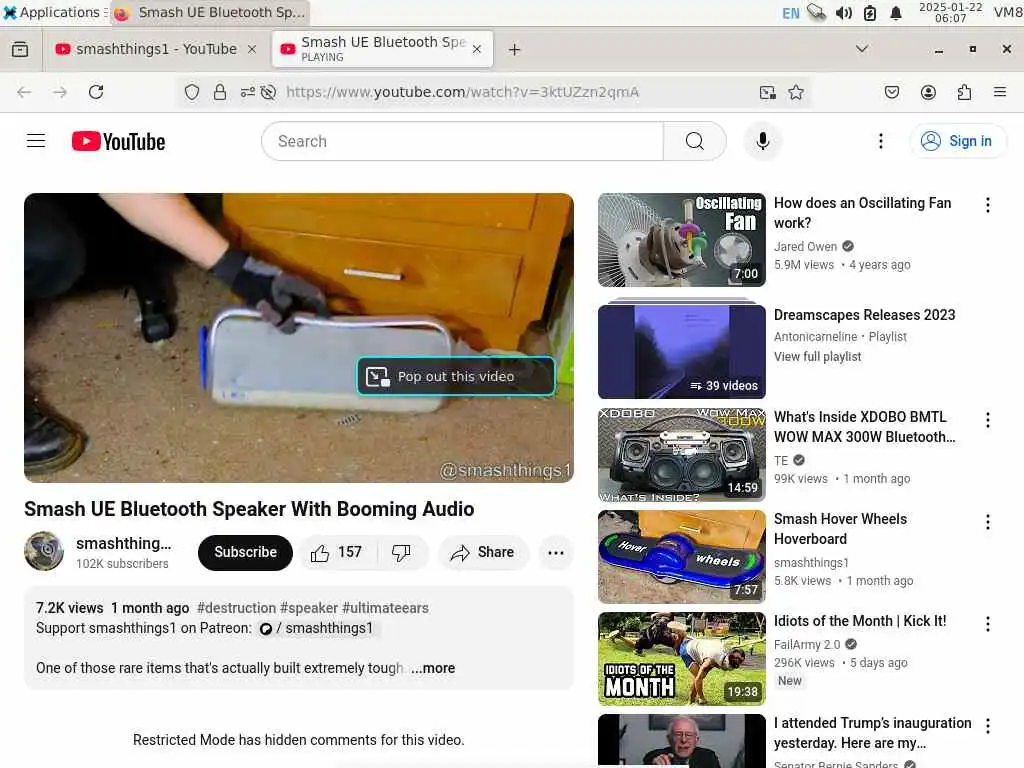1024x768 pixels.
Task: Click the main video player
Action: [298, 338]
